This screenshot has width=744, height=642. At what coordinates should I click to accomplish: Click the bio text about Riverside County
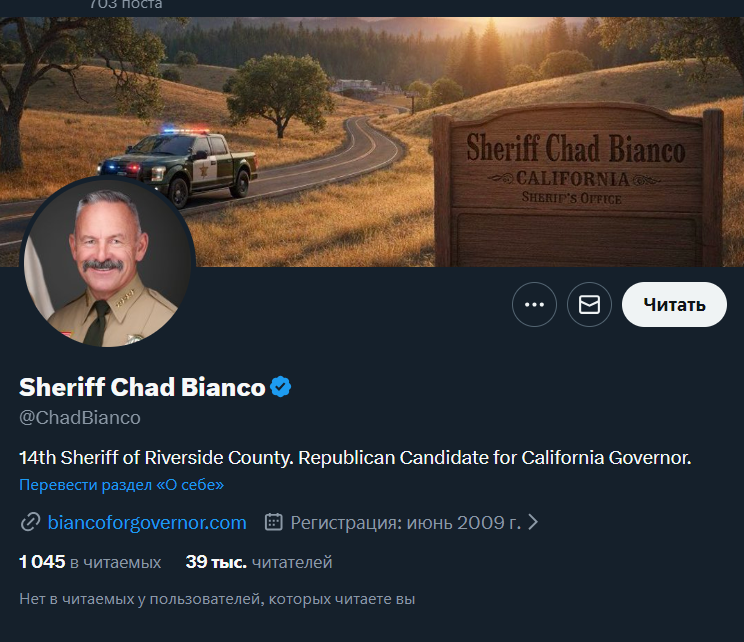355,457
